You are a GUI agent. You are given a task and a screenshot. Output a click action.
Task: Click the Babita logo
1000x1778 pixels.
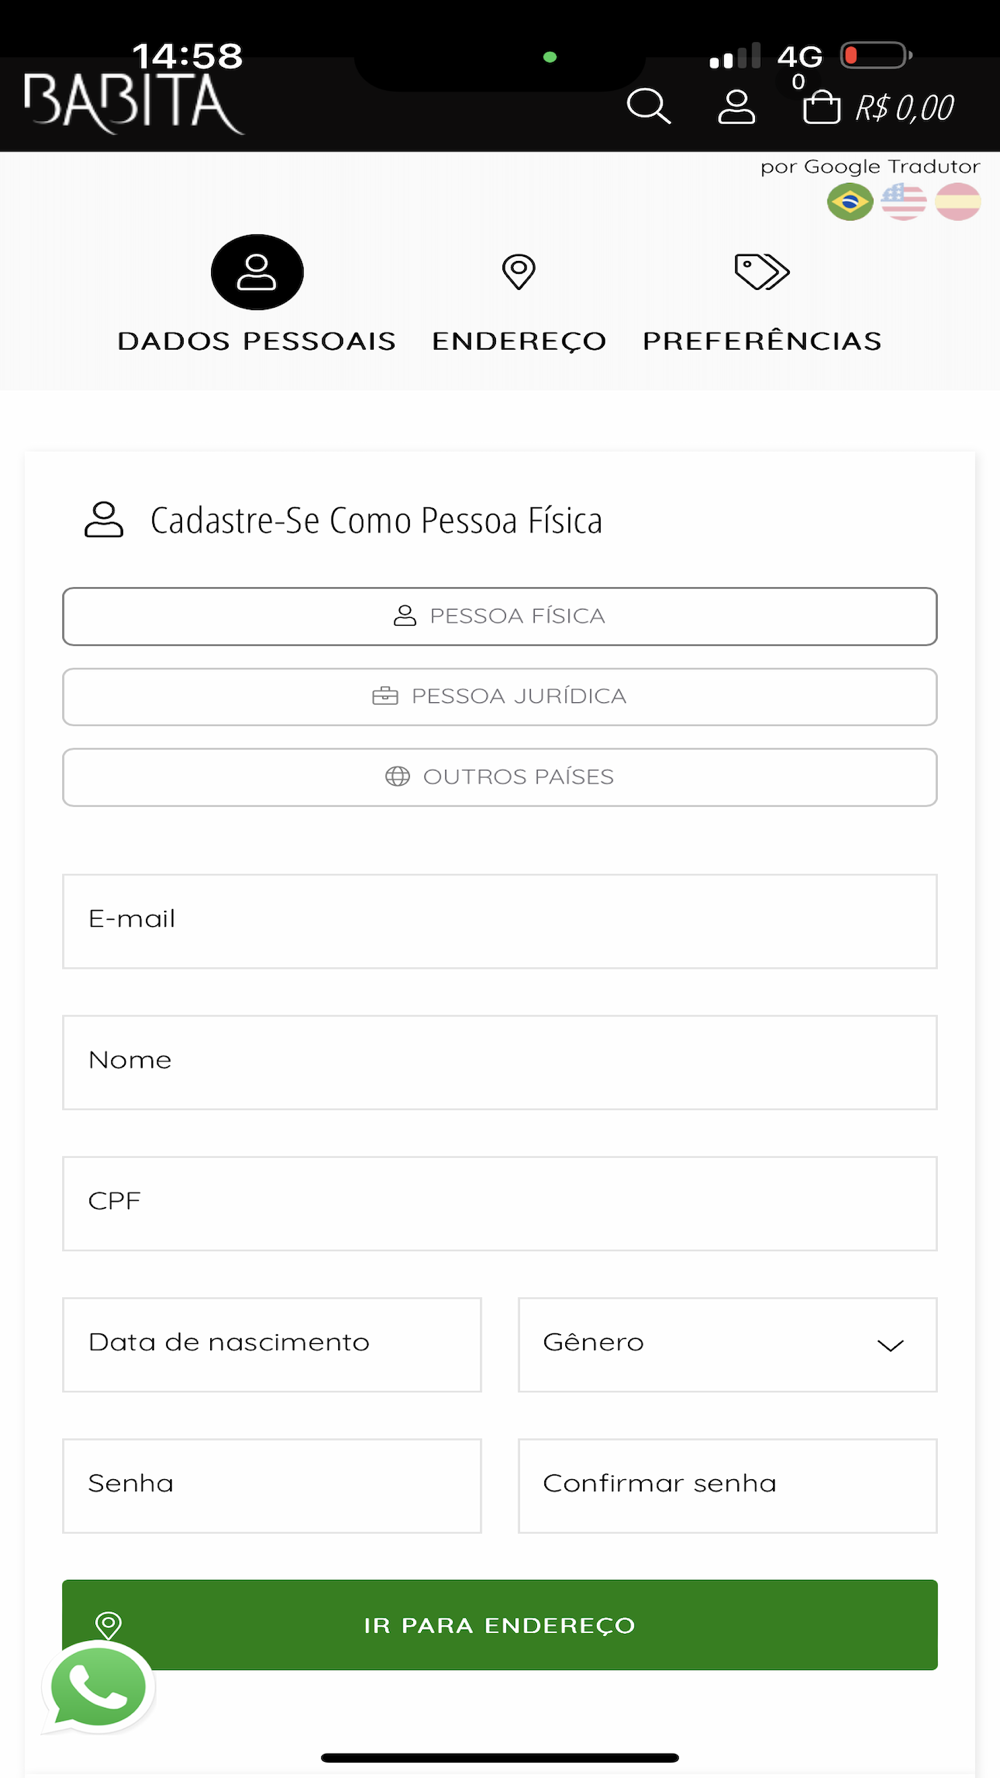pyautogui.click(x=133, y=102)
